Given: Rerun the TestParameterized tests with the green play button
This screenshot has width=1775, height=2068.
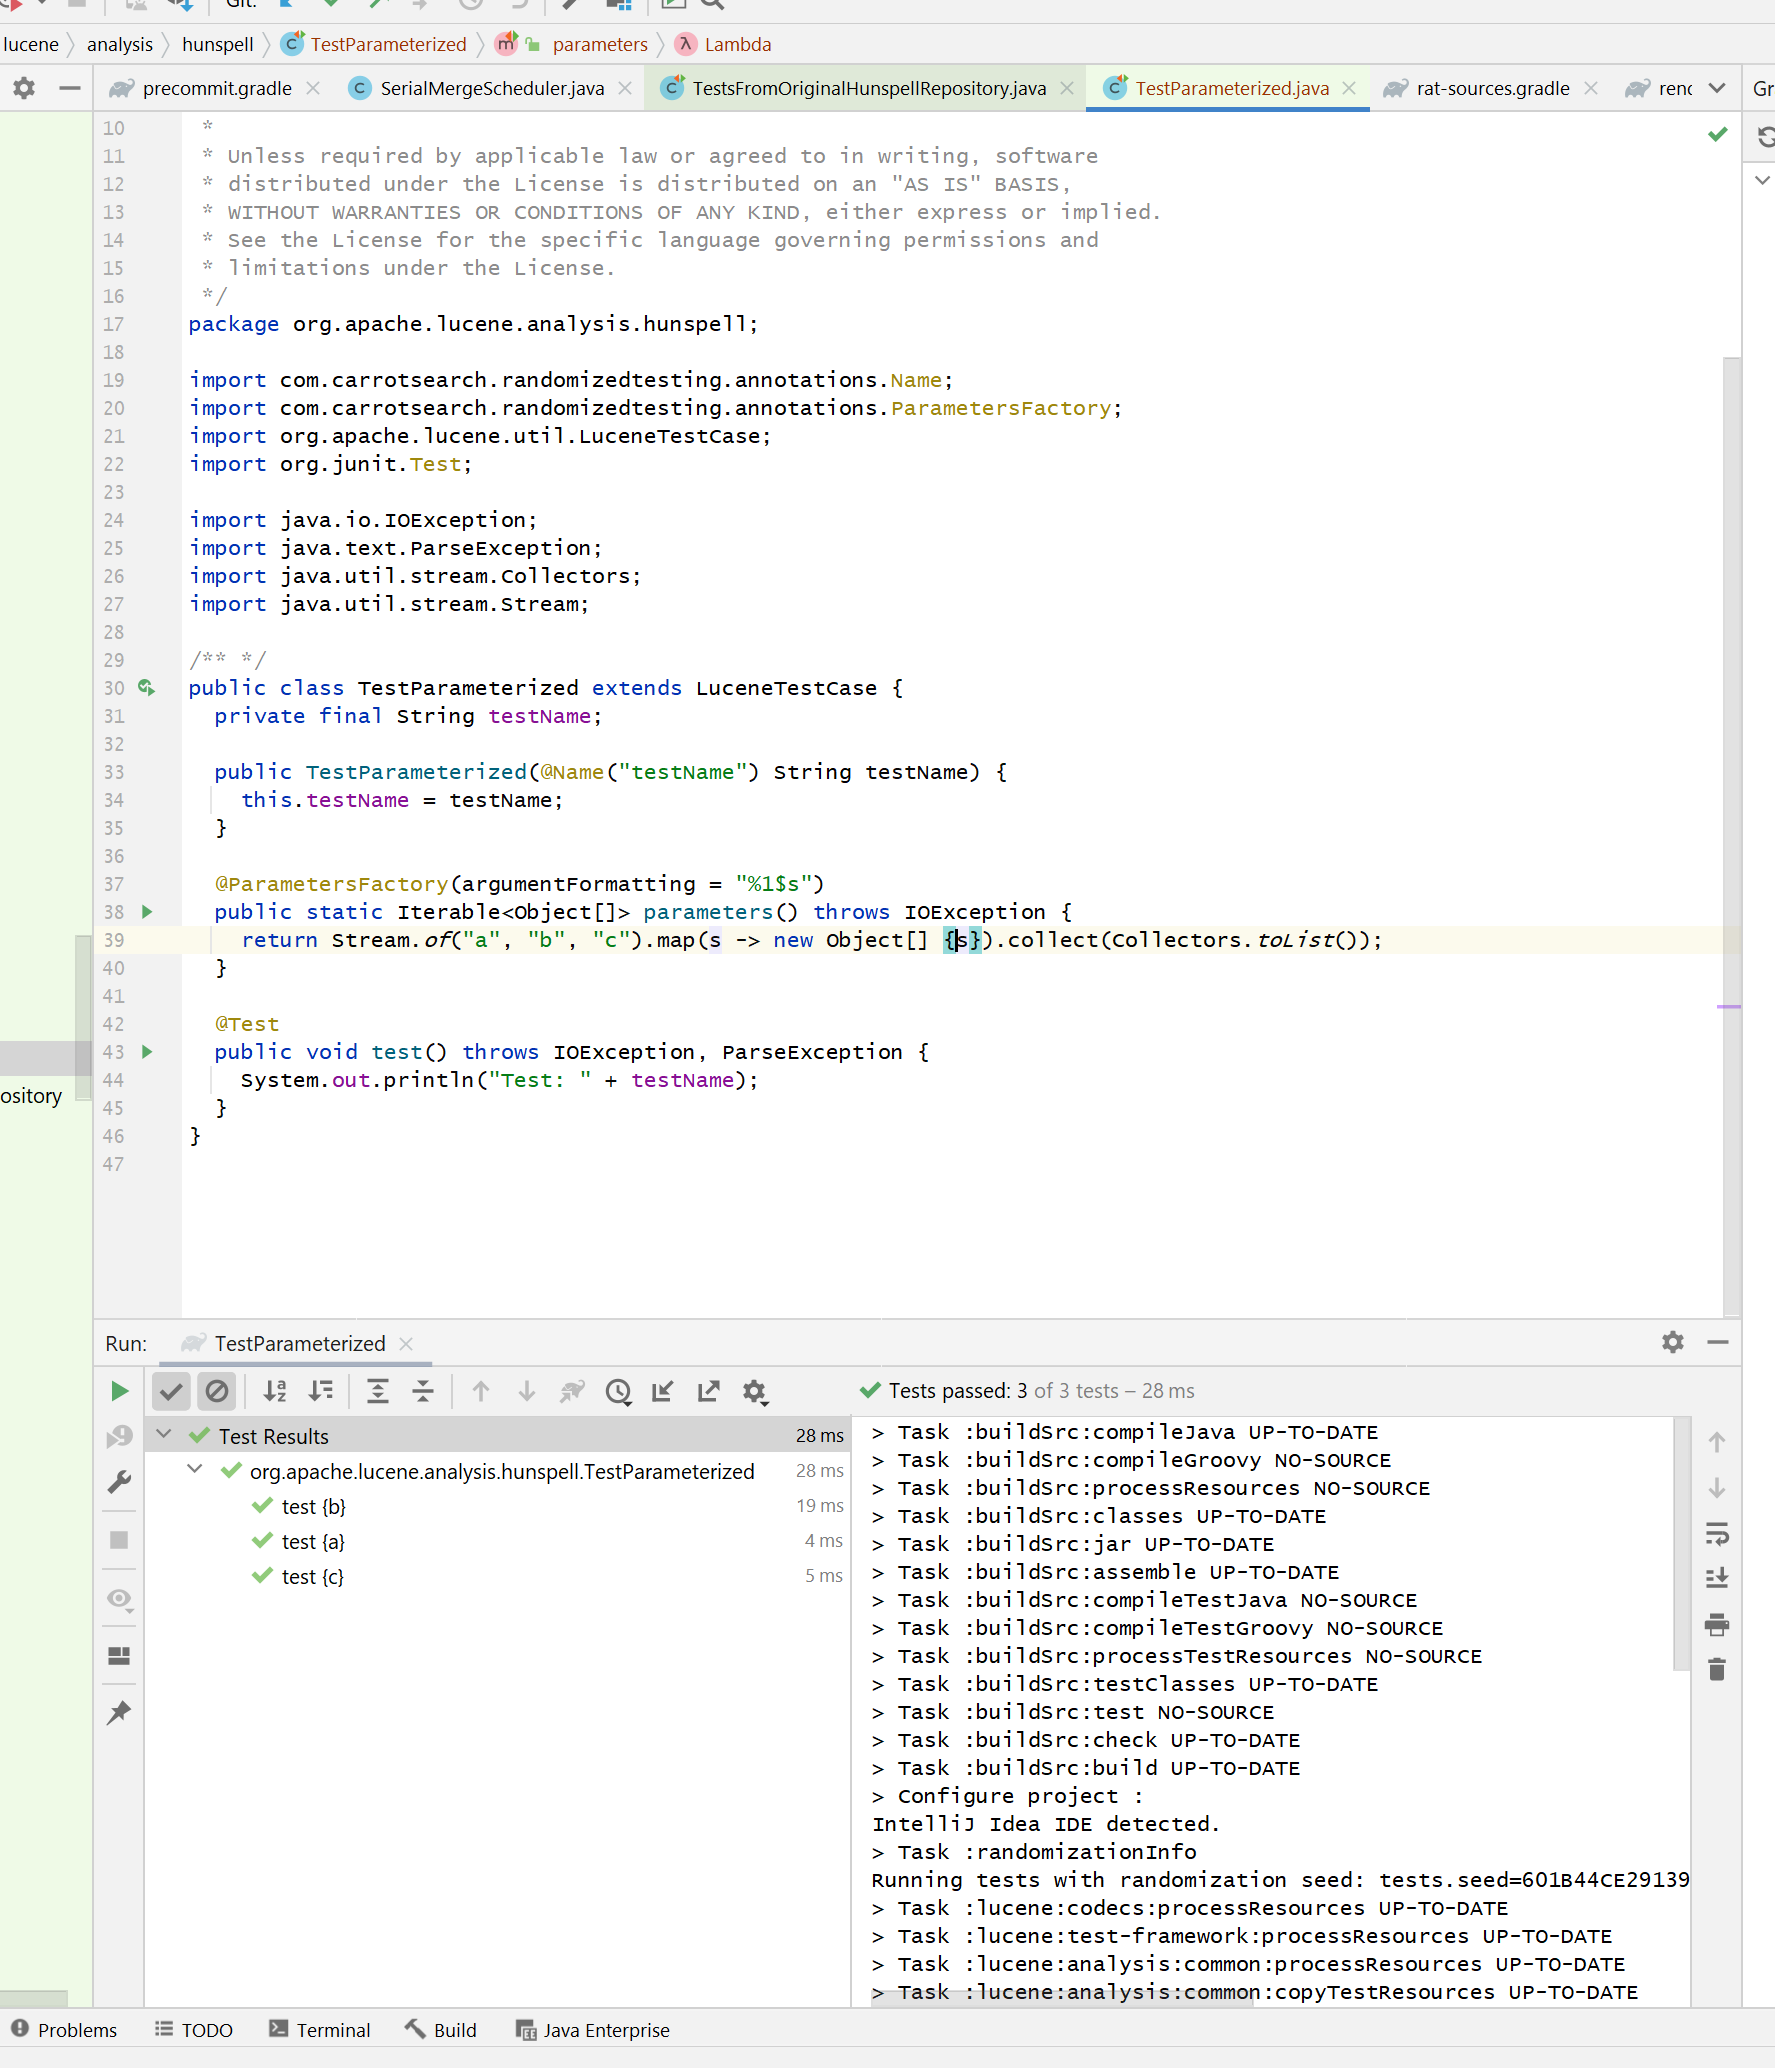Looking at the screenshot, I should [x=119, y=1391].
